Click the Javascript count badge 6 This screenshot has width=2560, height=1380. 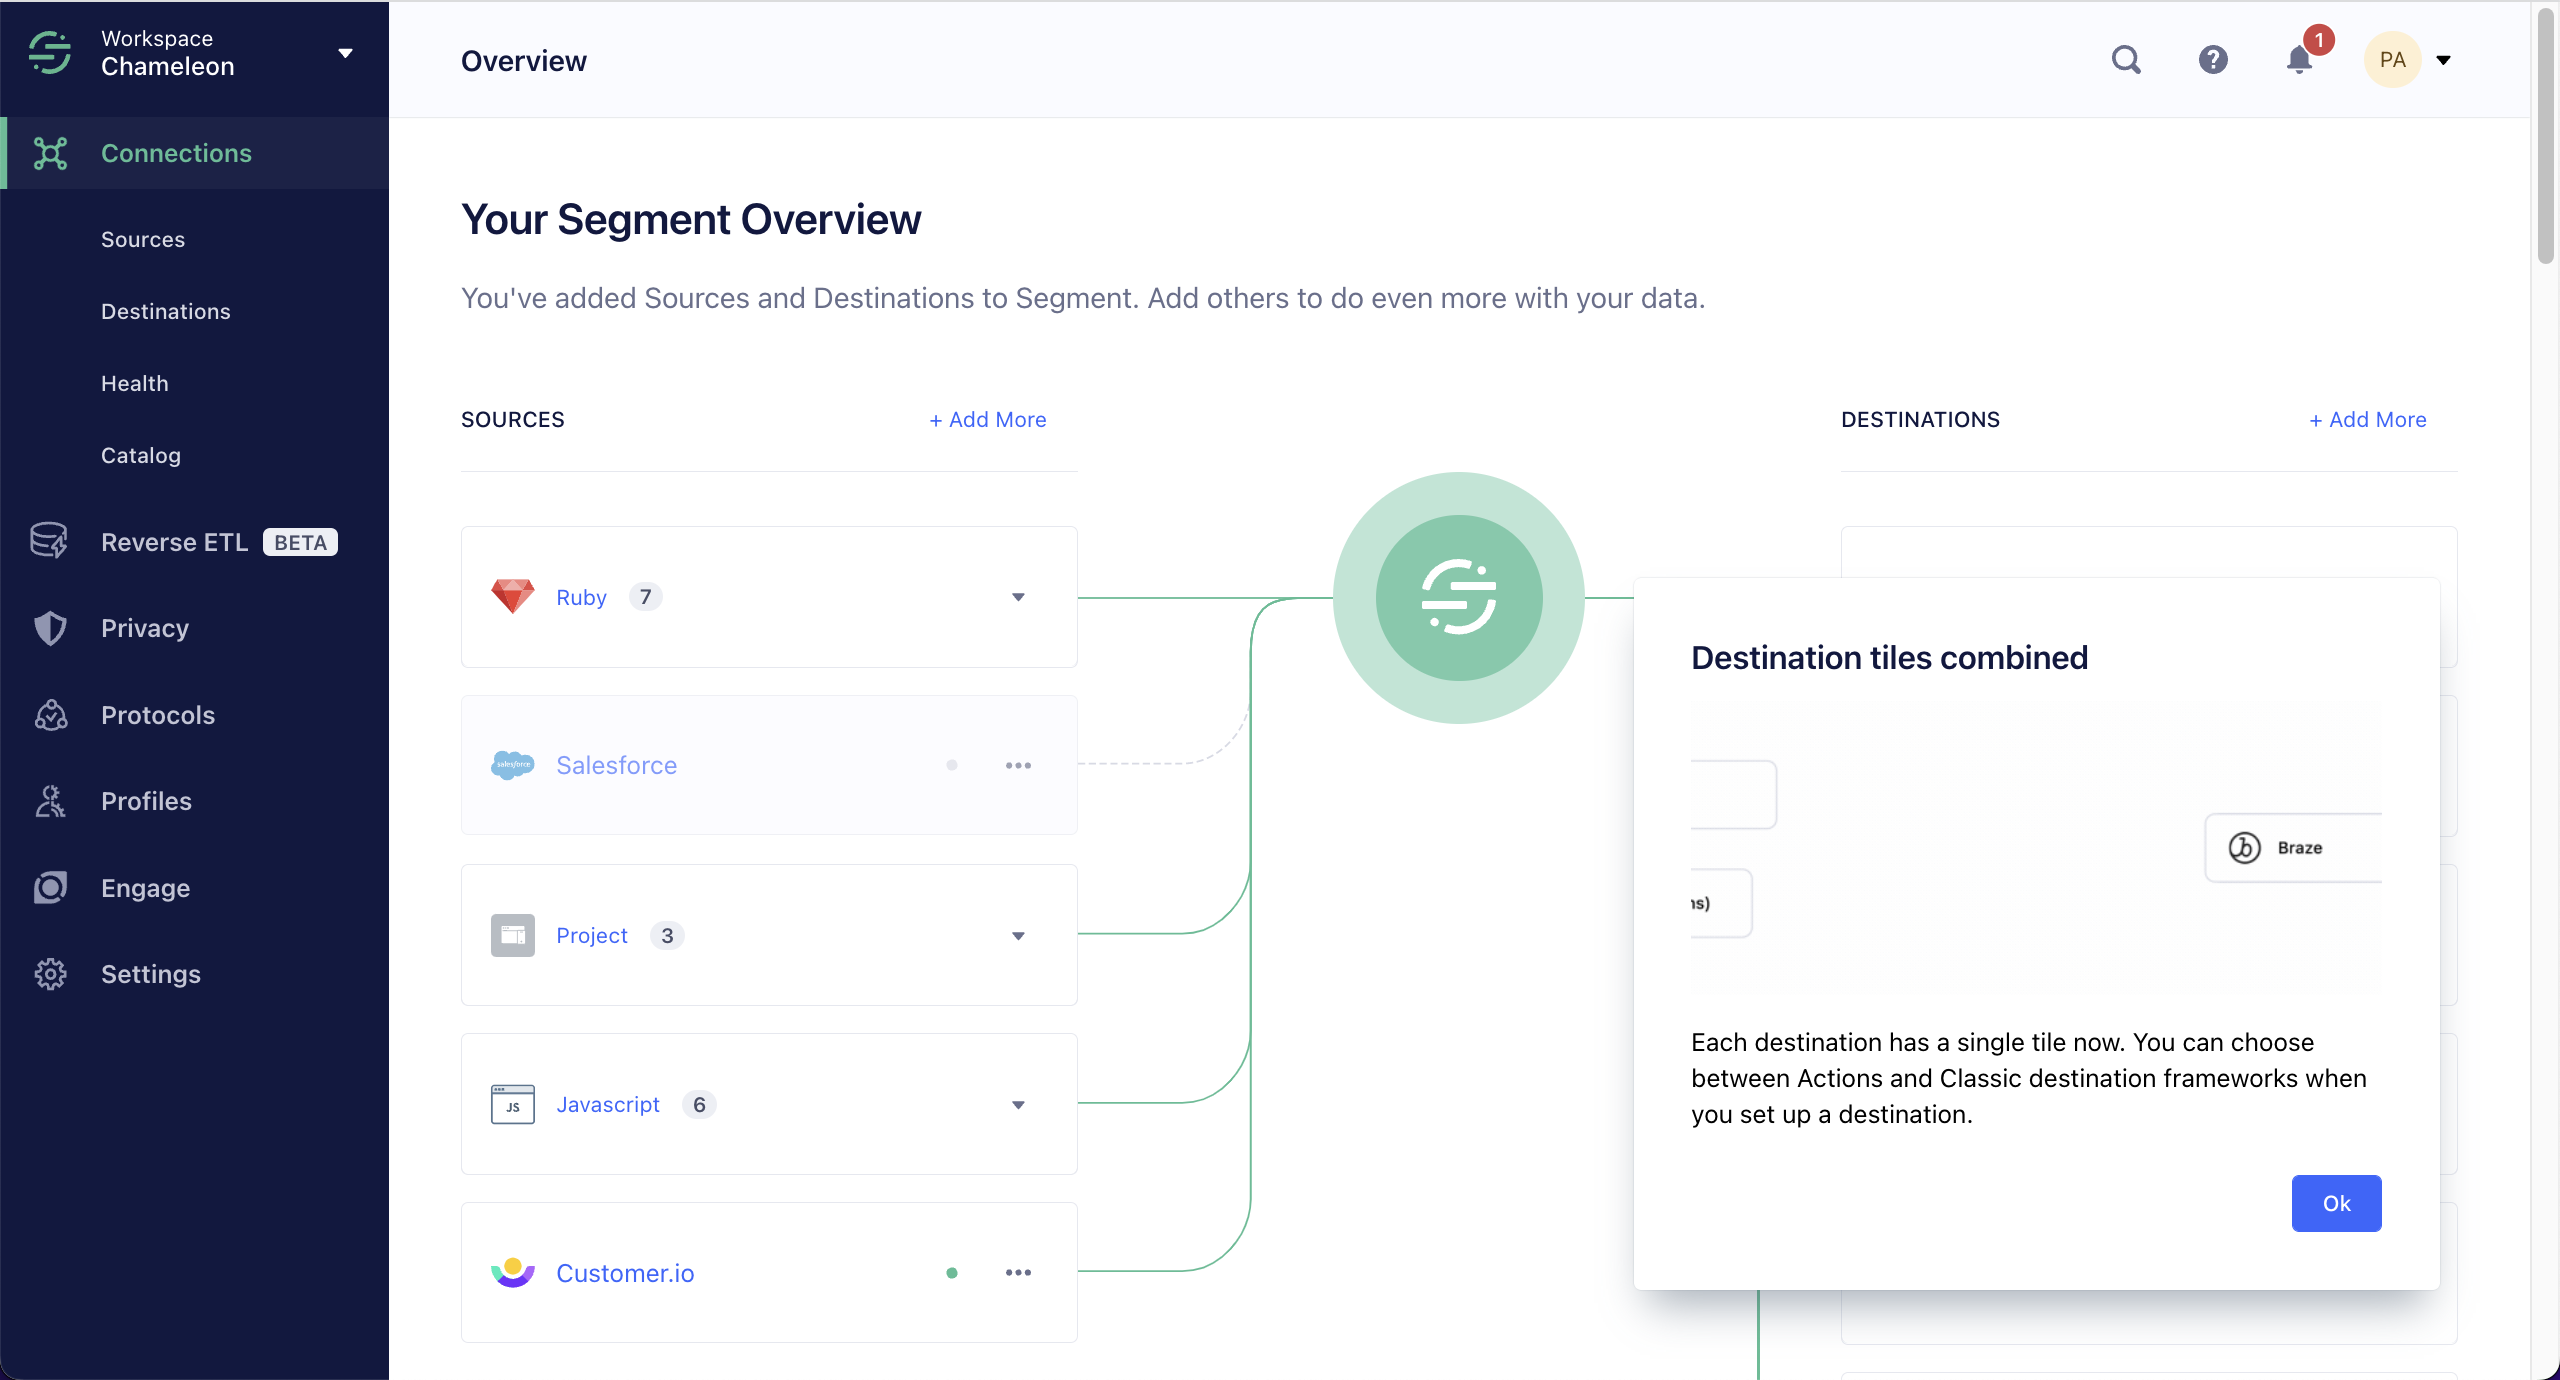tap(699, 1104)
